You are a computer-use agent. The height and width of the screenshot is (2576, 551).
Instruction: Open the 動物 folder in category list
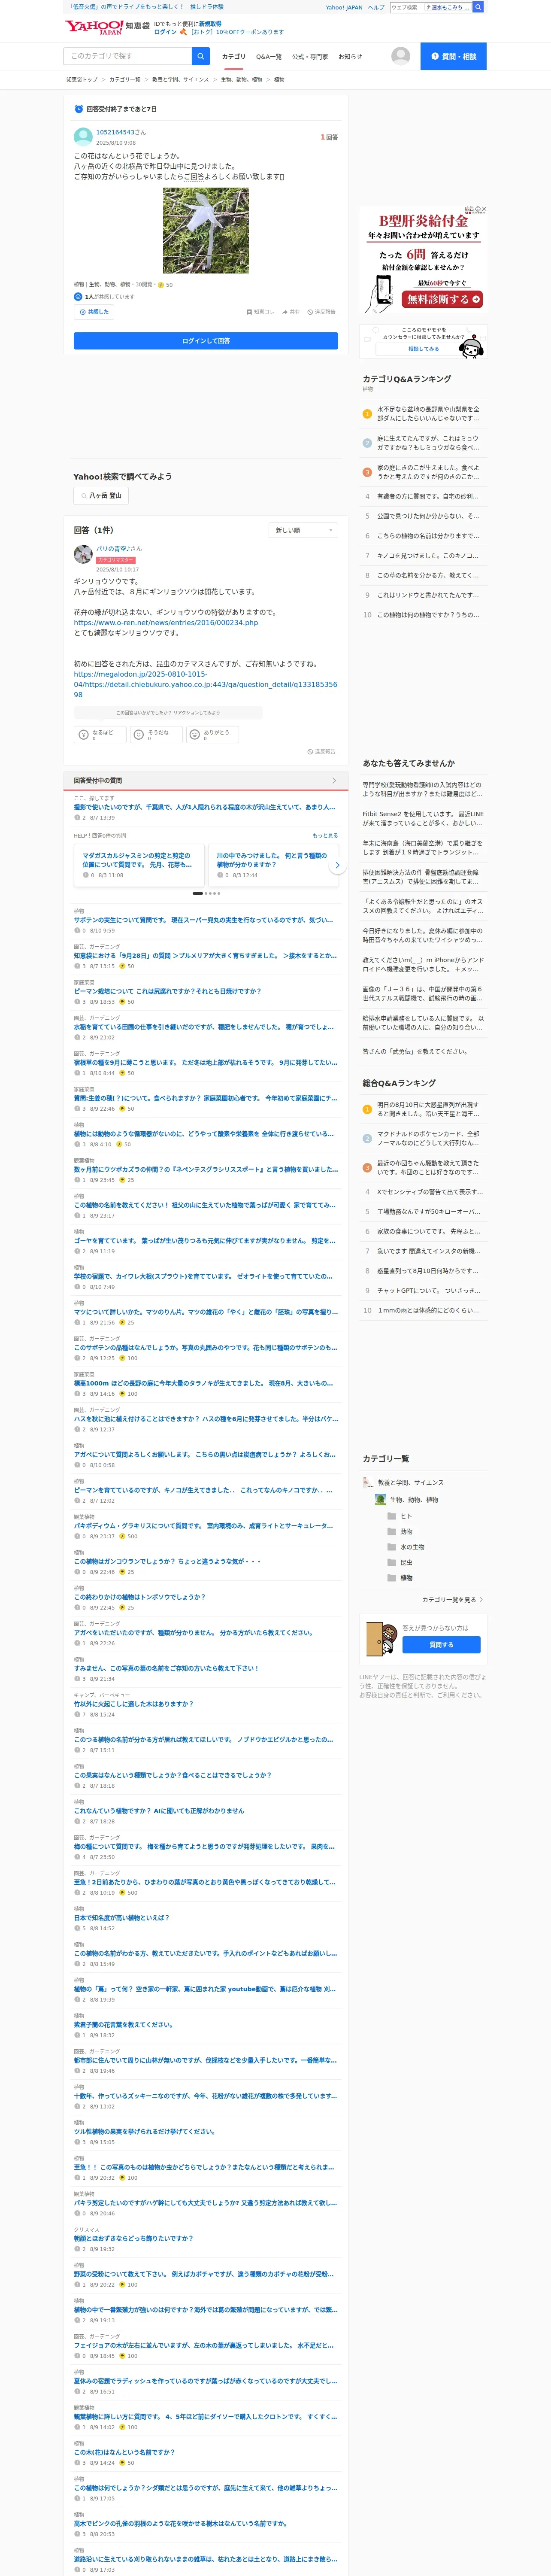[x=399, y=1531]
